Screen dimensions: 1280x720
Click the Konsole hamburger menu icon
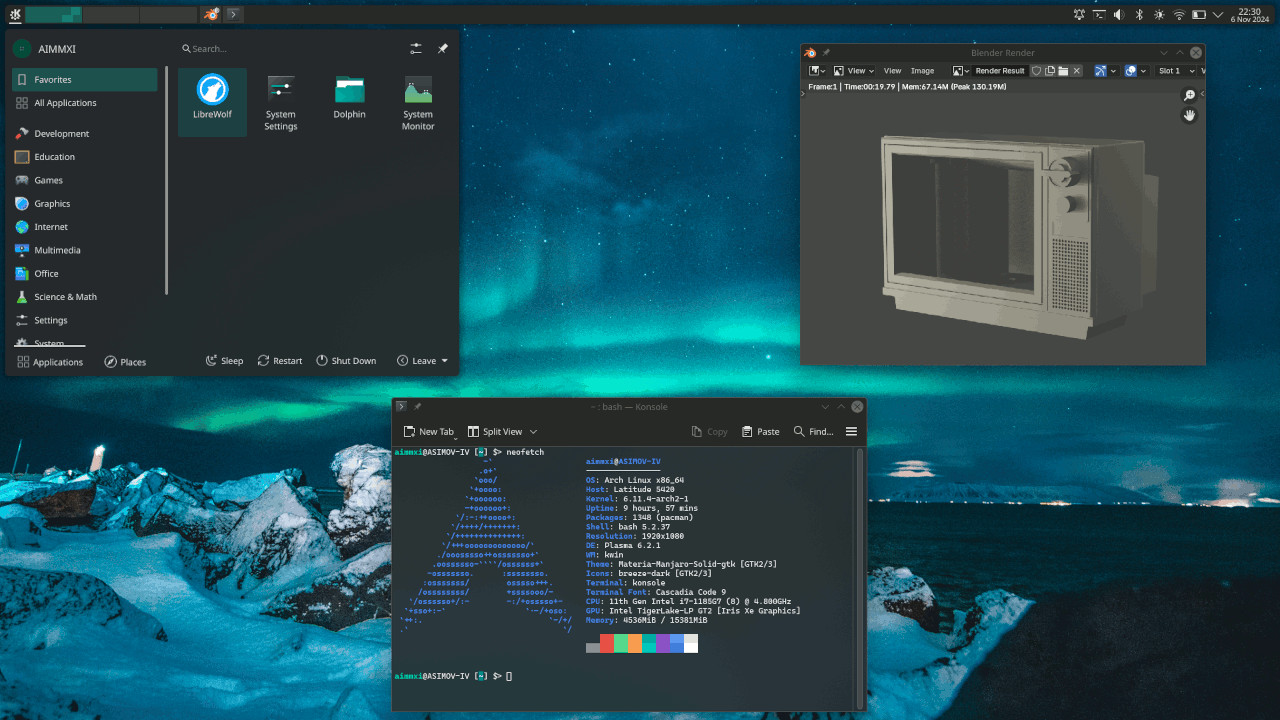[851, 432]
